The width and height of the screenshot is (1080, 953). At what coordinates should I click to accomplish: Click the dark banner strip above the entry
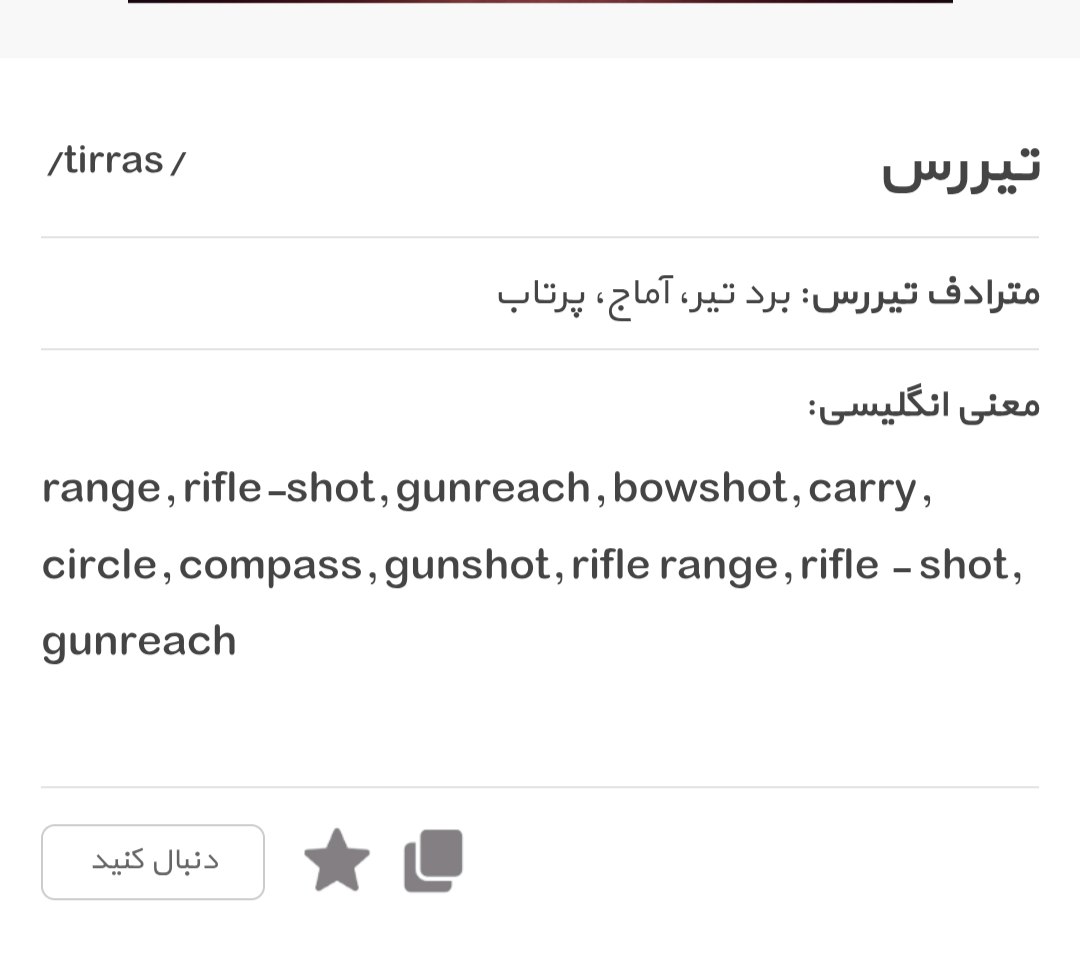tap(540, 2)
